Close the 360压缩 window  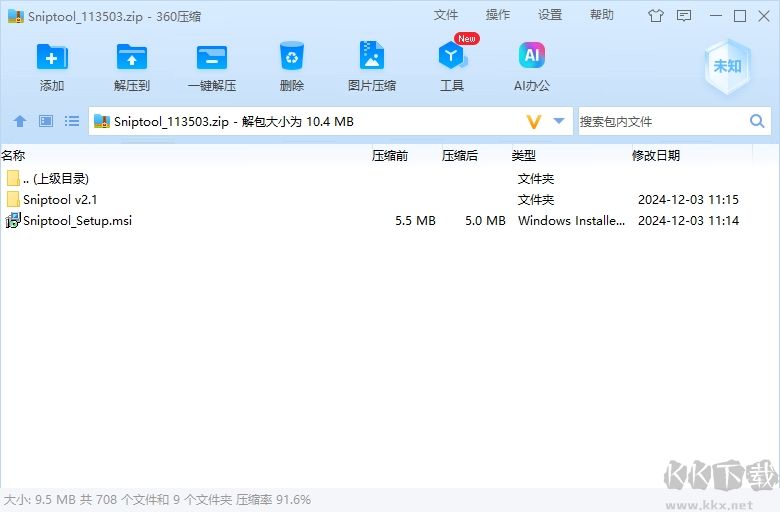[764, 16]
